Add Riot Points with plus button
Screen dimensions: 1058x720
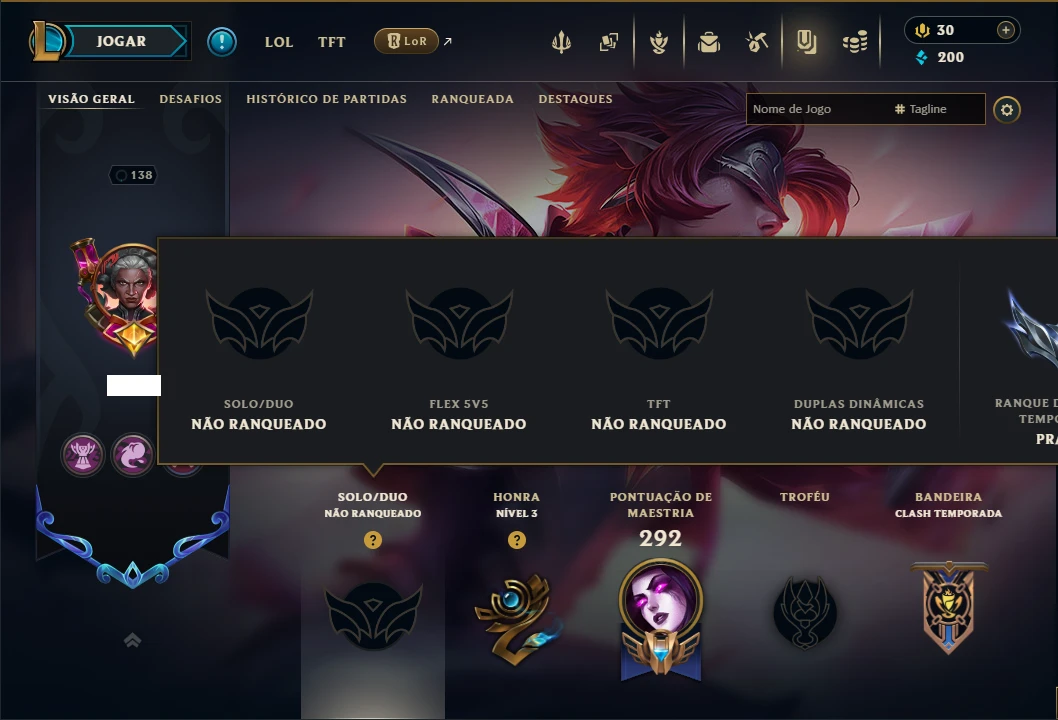tap(1005, 30)
